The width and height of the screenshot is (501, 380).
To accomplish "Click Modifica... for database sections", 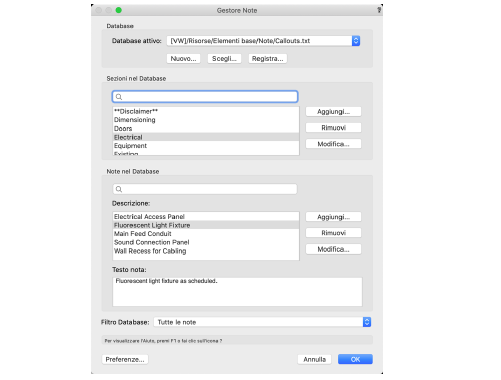I will (x=333, y=144).
